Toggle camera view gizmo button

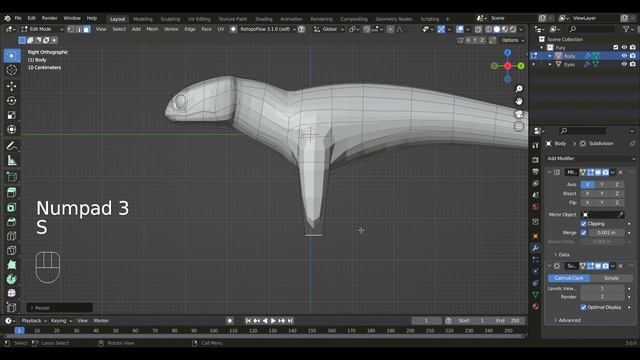click(x=519, y=114)
